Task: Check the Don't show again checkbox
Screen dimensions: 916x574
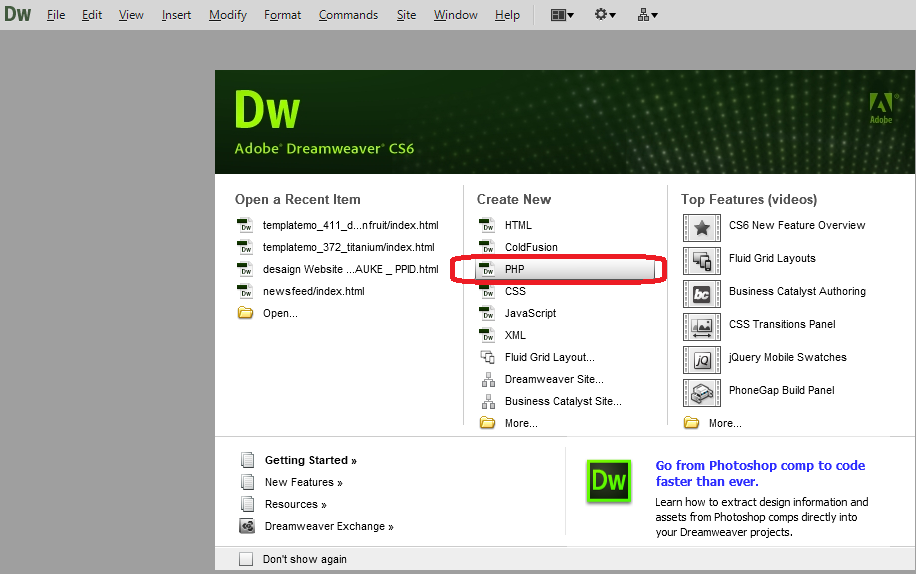Action: coord(246,559)
